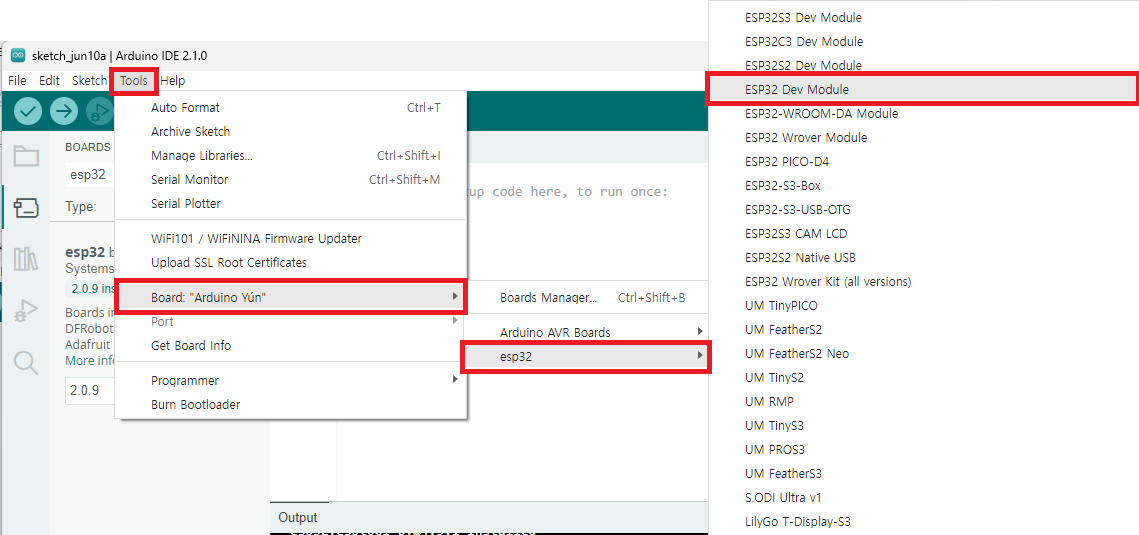Screen dimensions: 1139x535
Task: Select Manage Libraries... menu entry
Action: tap(291, 155)
